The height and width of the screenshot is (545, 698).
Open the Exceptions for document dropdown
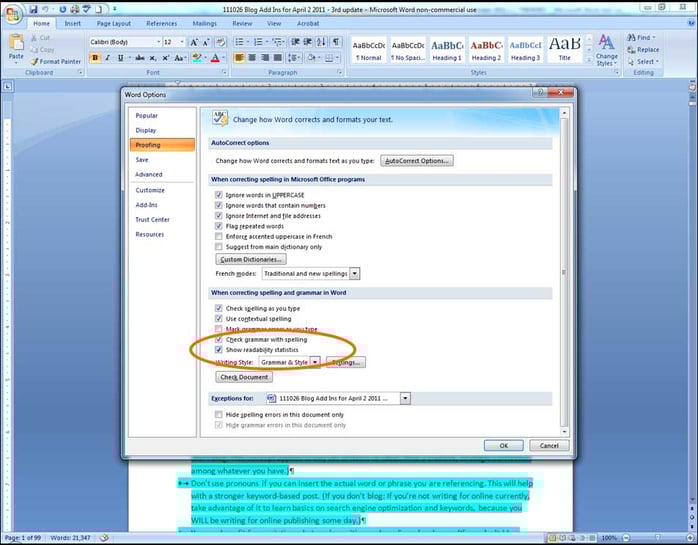[405, 398]
